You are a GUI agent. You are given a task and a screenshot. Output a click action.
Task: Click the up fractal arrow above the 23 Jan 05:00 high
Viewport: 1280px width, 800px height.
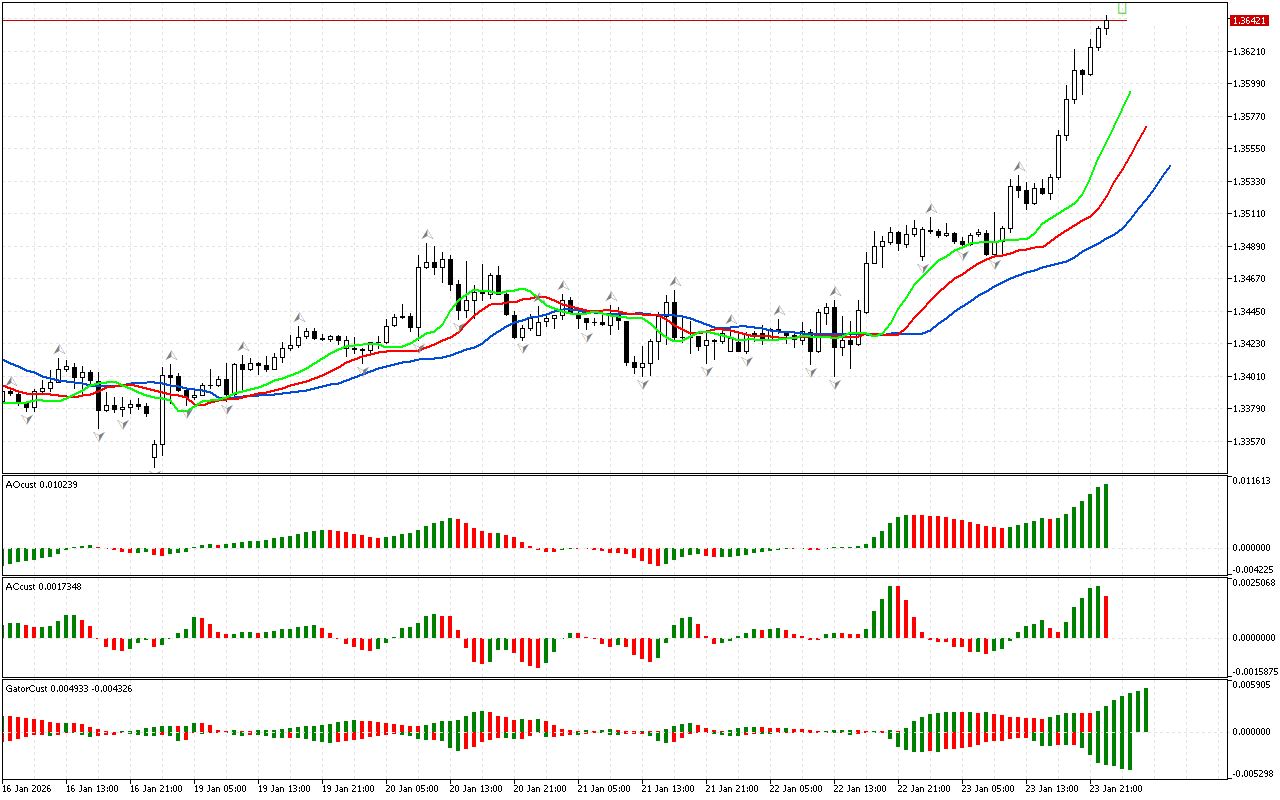1019,167
